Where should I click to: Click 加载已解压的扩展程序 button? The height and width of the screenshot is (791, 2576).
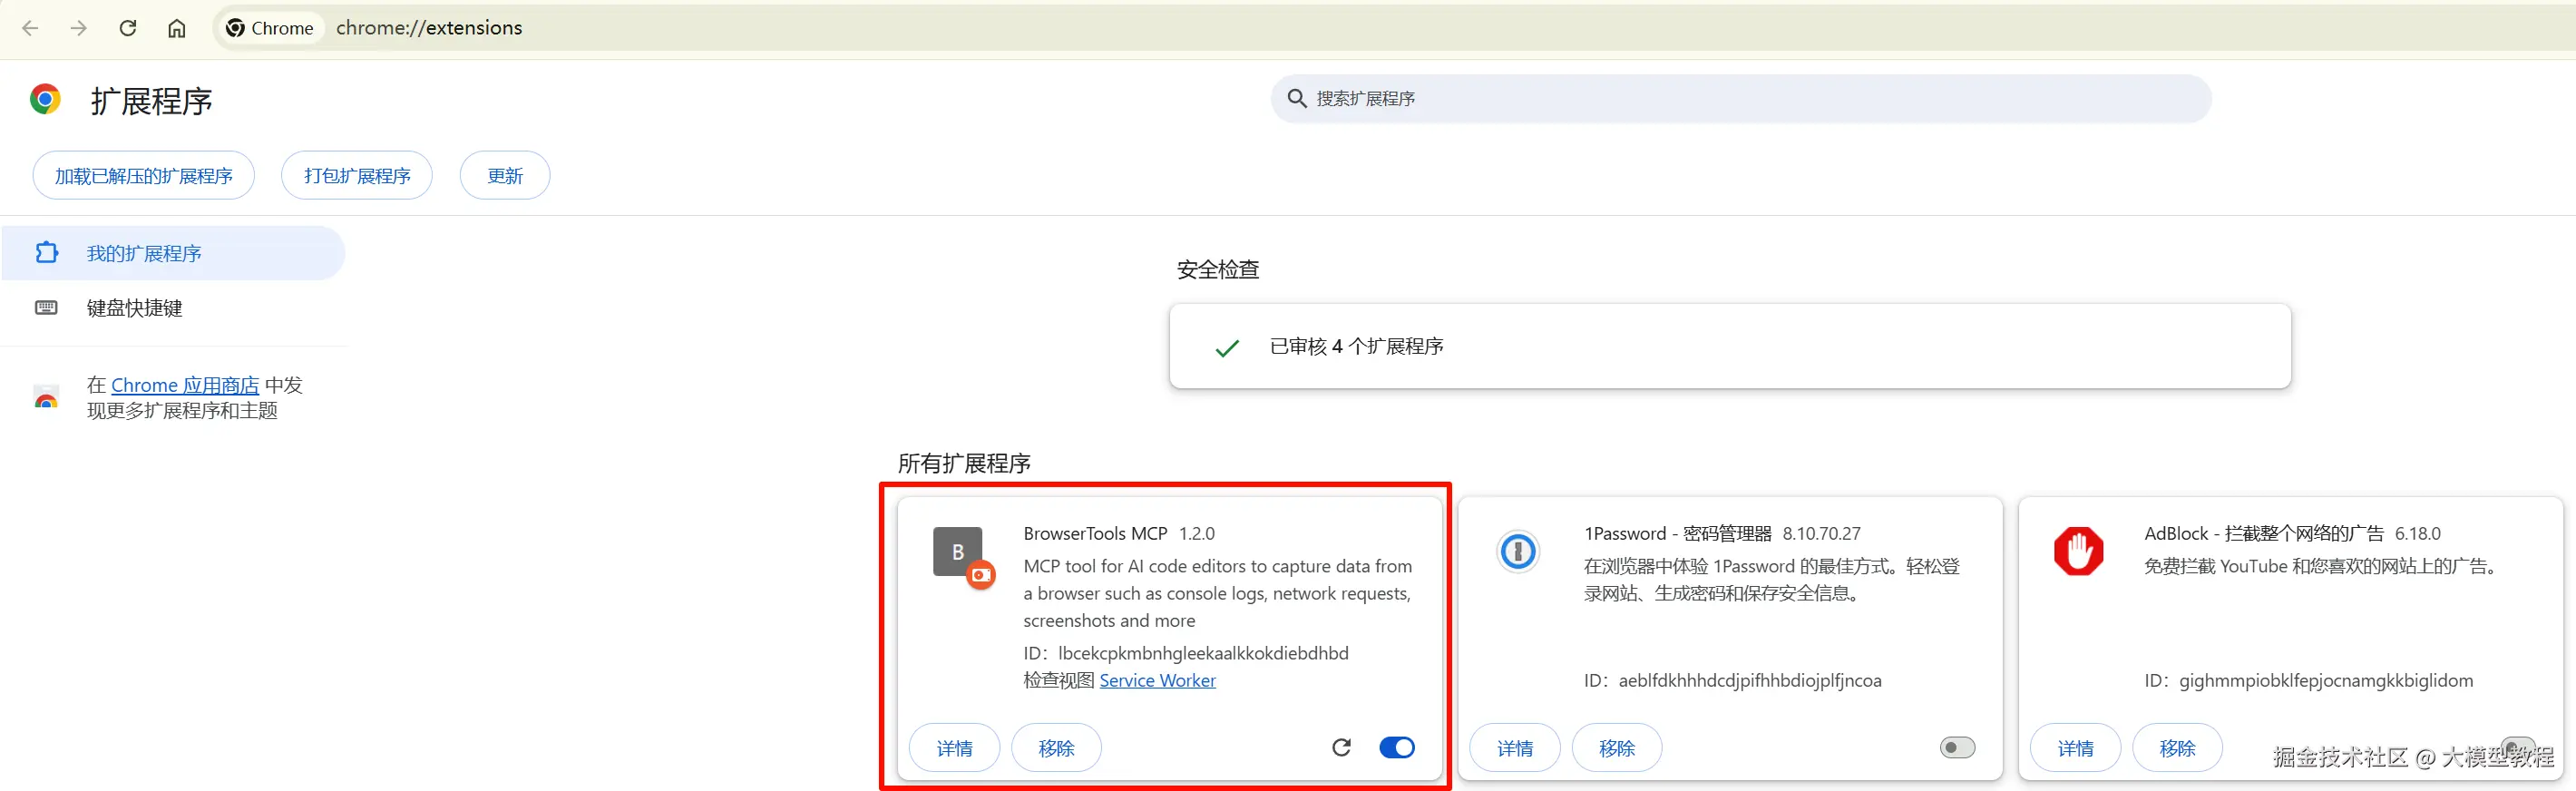pyautogui.click(x=144, y=176)
